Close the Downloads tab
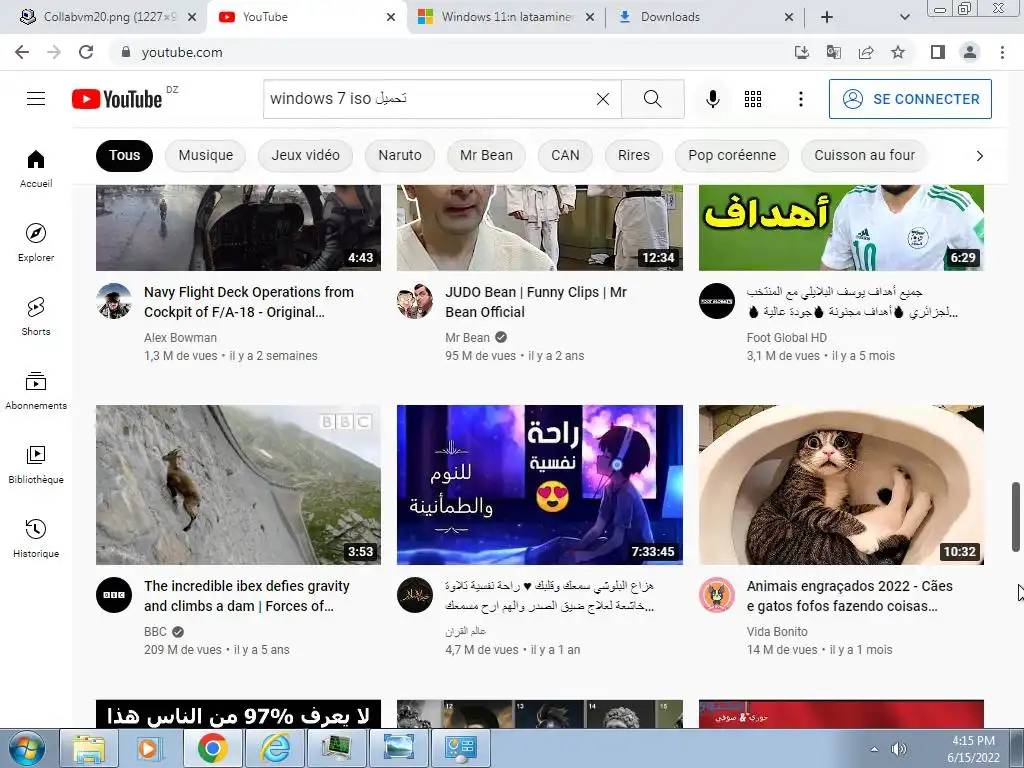Screen dimensions: 1024x768 pyautogui.click(x=789, y=17)
